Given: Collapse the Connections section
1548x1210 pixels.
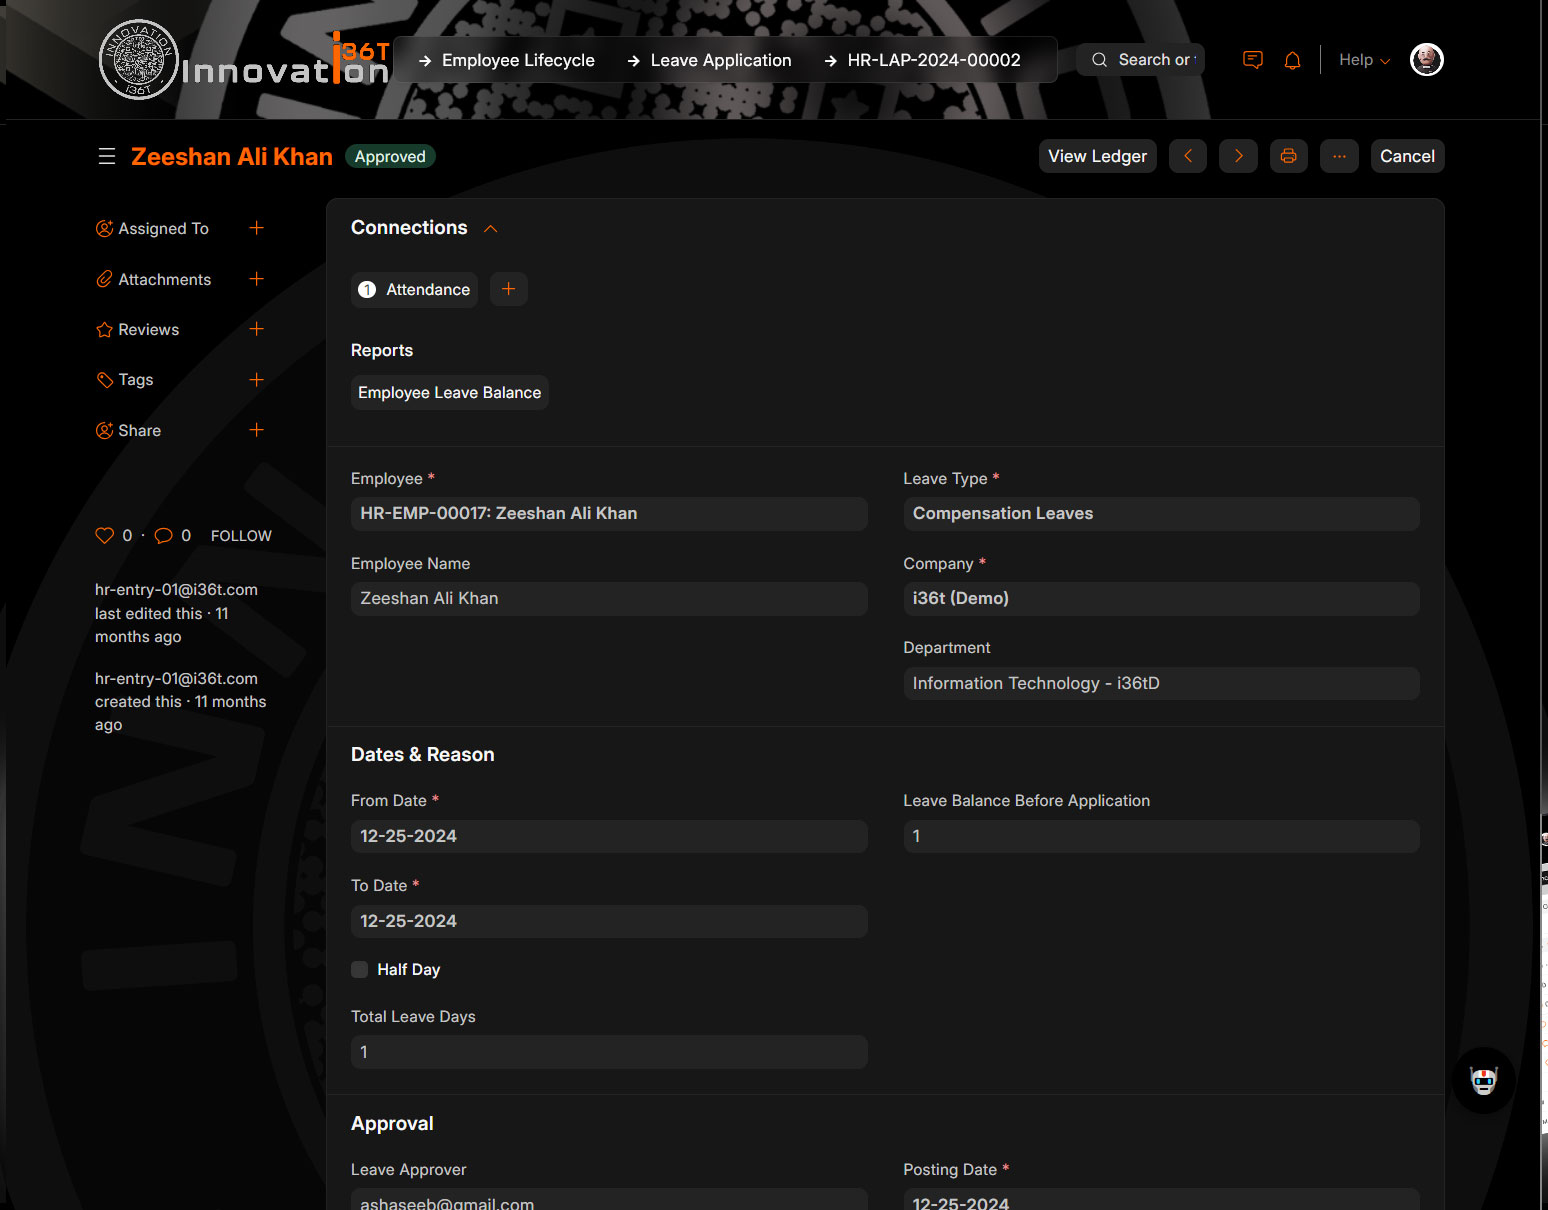Looking at the screenshot, I should pyautogui.click(x=490, y=228).
